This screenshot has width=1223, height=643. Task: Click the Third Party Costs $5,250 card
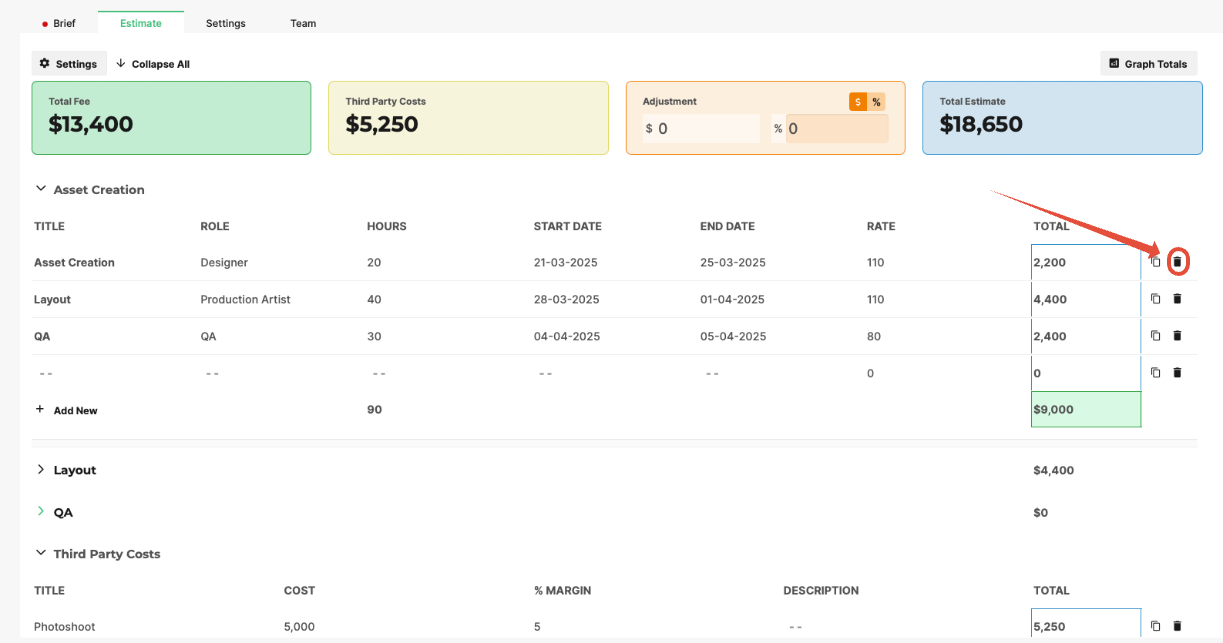468,118
